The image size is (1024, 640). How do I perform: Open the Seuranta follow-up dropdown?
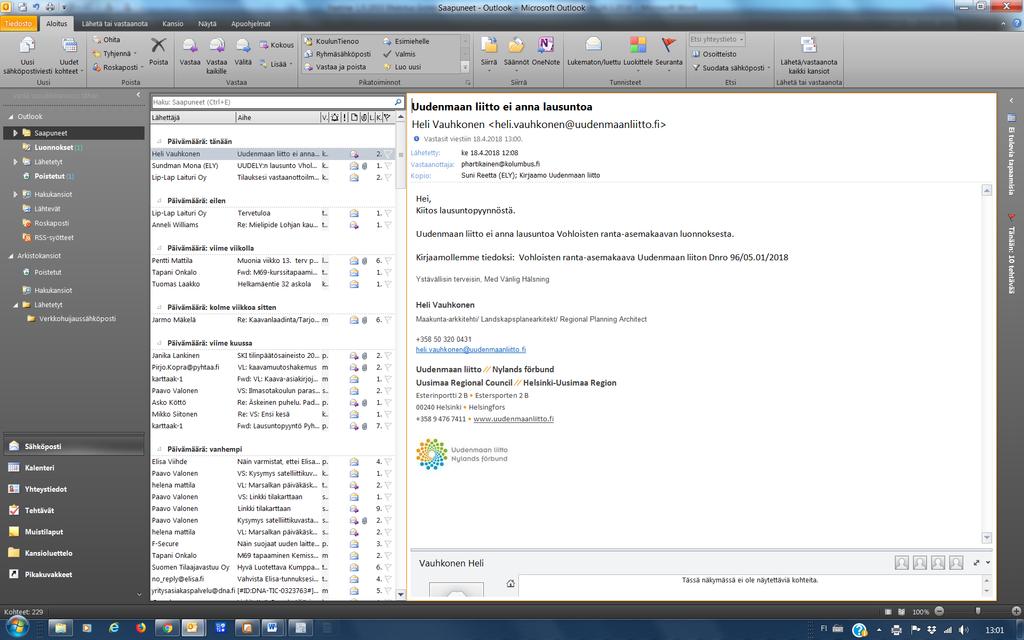pyautogui.click(x=669, y=54)
